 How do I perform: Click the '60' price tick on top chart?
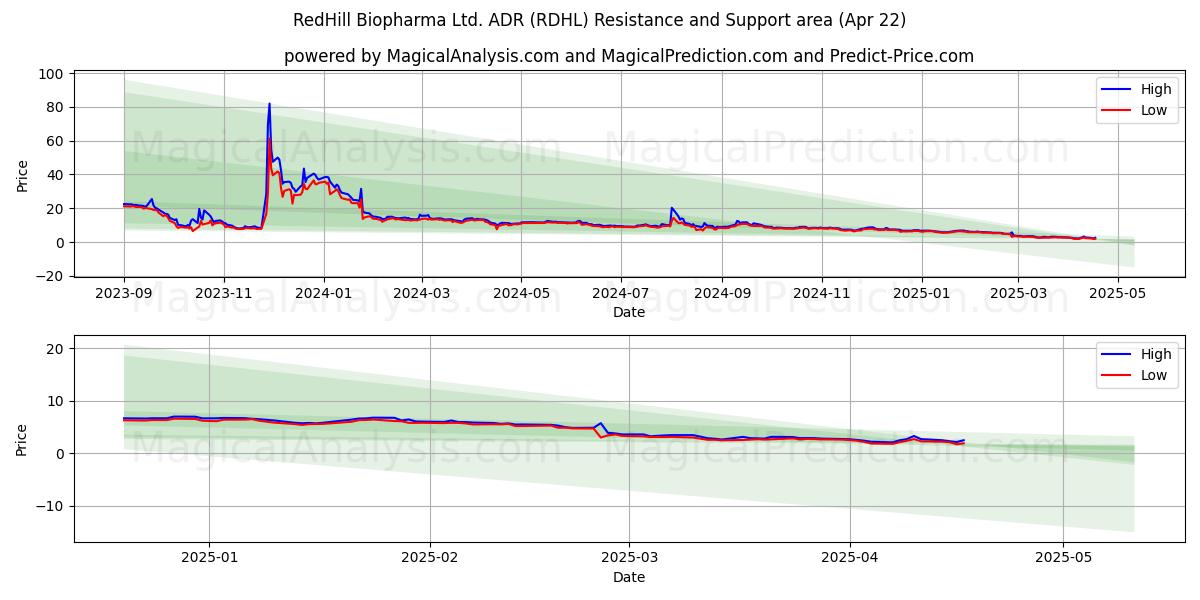[x=57, y=141]
